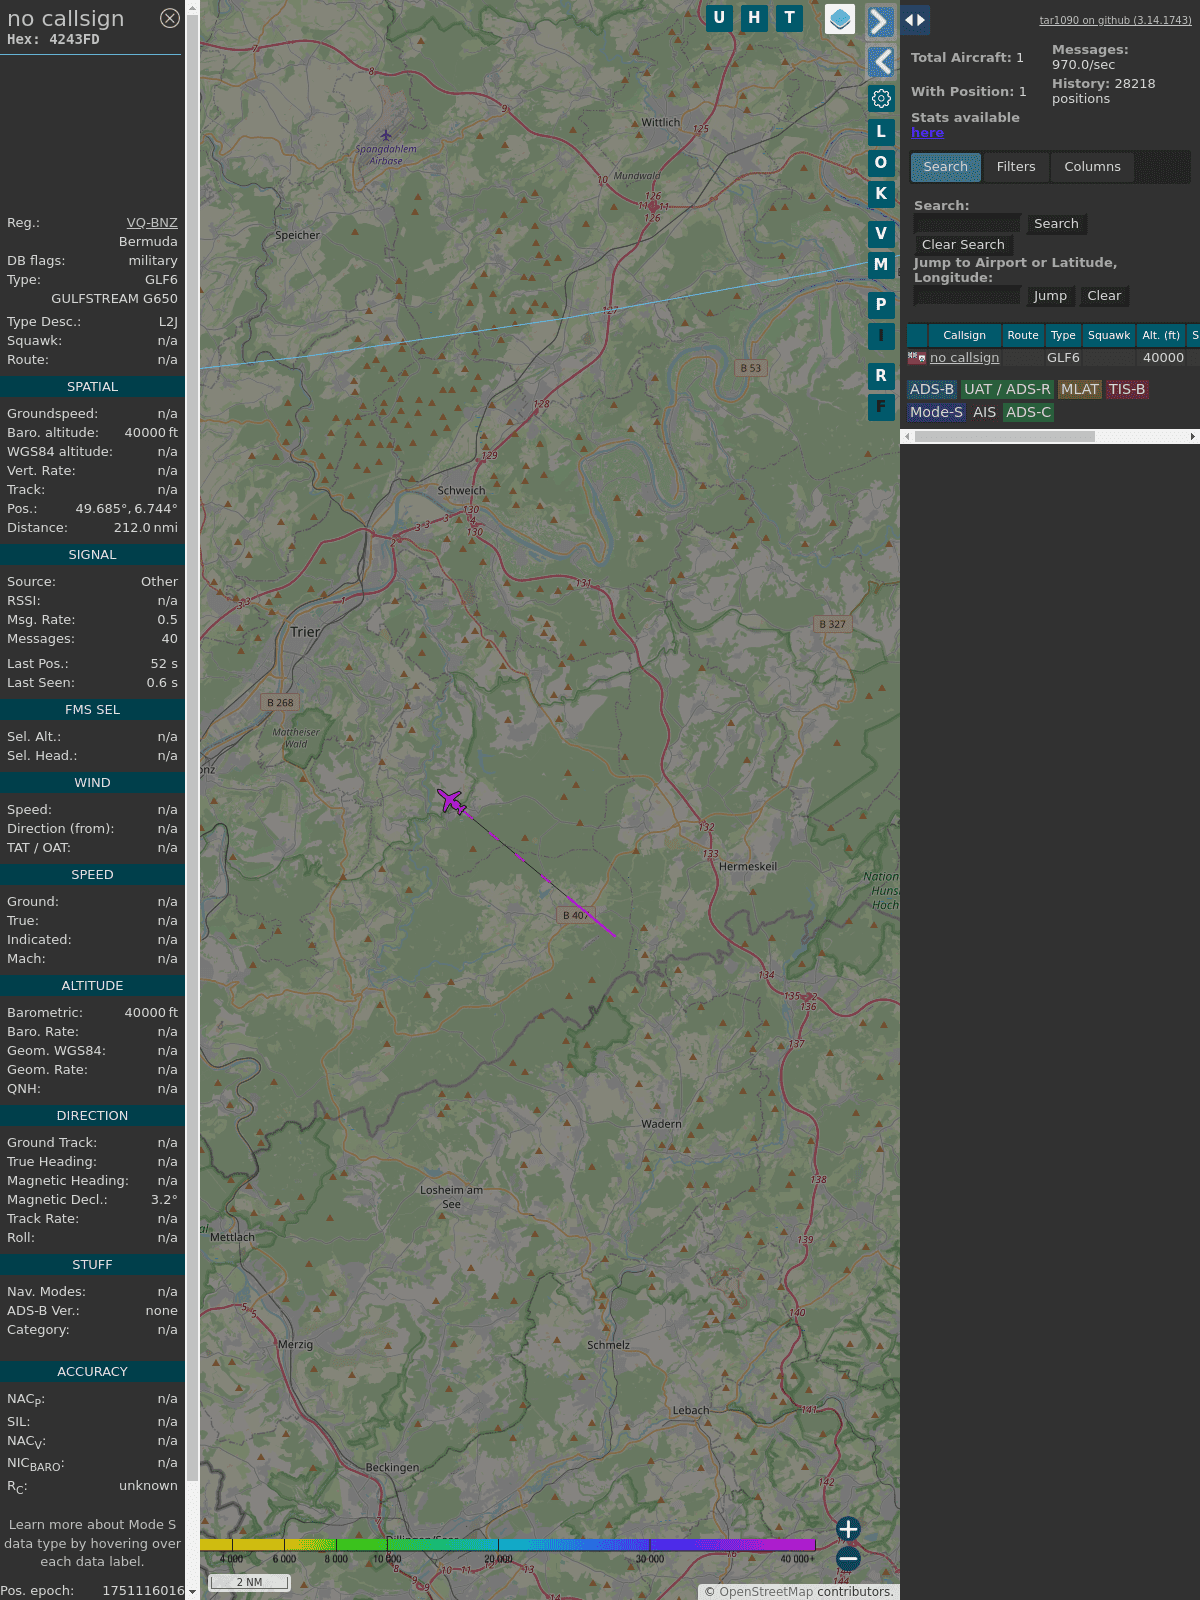1200x1600 pixels.
Task: Toggle the L labels button
Action: 881,132
